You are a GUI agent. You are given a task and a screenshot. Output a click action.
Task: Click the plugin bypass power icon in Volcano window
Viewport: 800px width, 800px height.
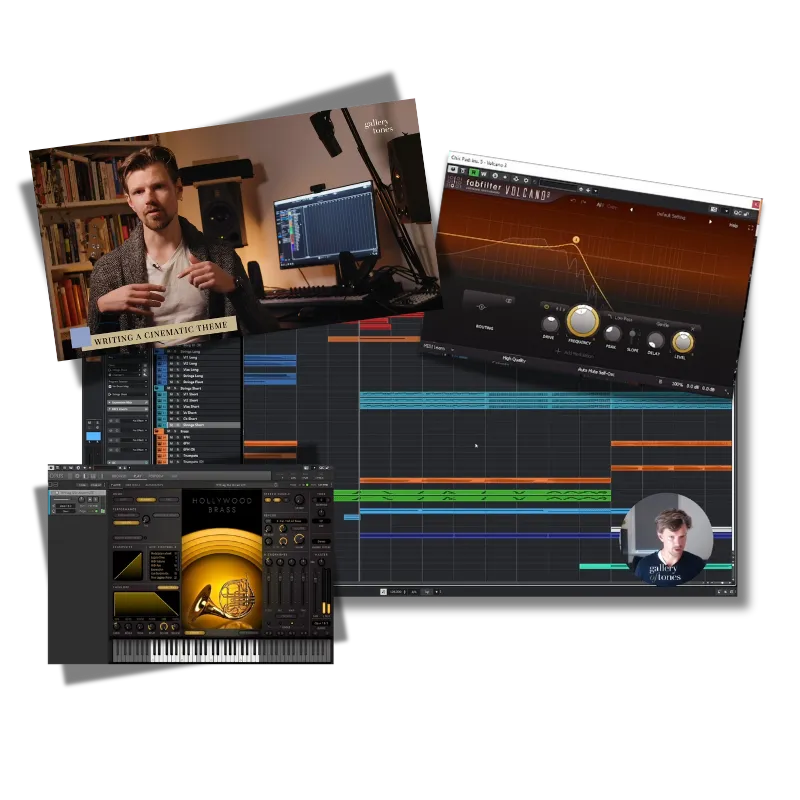(453, 169)
